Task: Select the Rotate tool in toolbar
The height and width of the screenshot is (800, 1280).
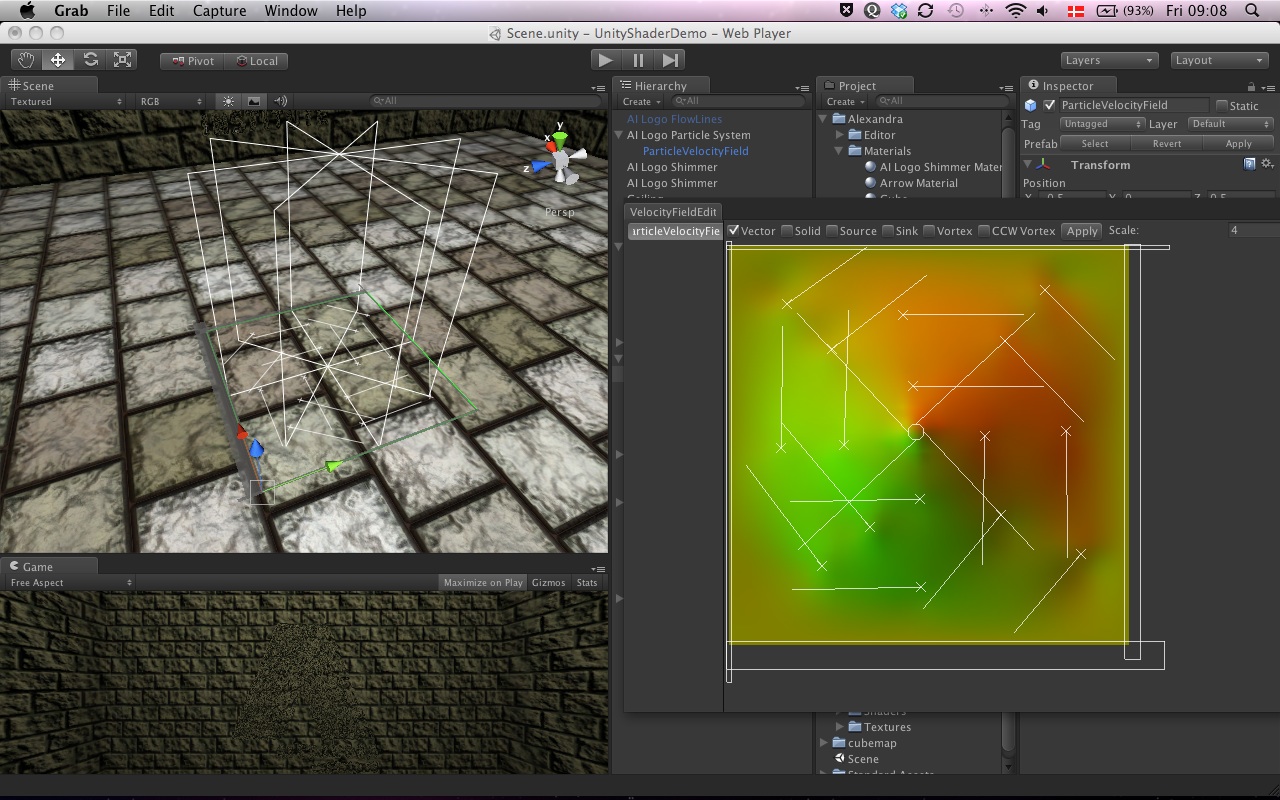Action: click(x=90, y=60)
